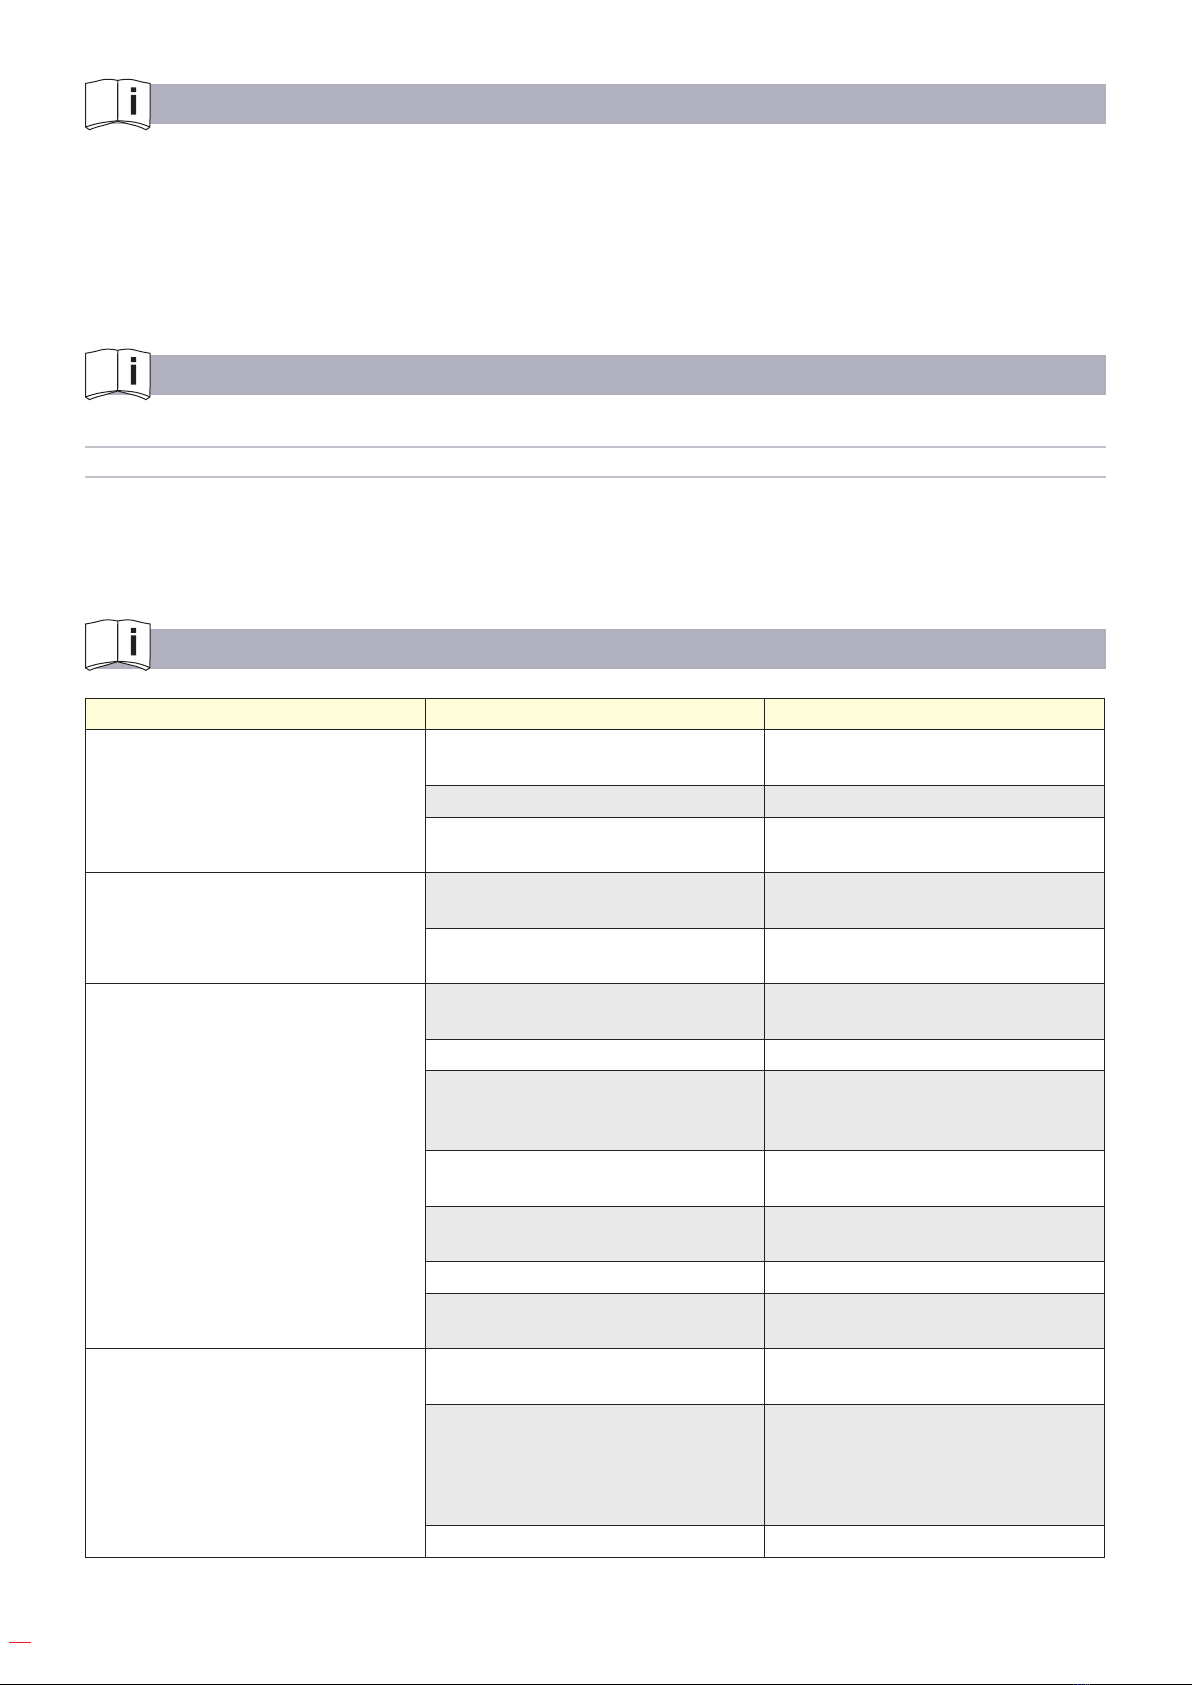The image size is (1192, 1685).
Task: Click the narrow band between the two horizontal rules
Action: click(595, 462)
